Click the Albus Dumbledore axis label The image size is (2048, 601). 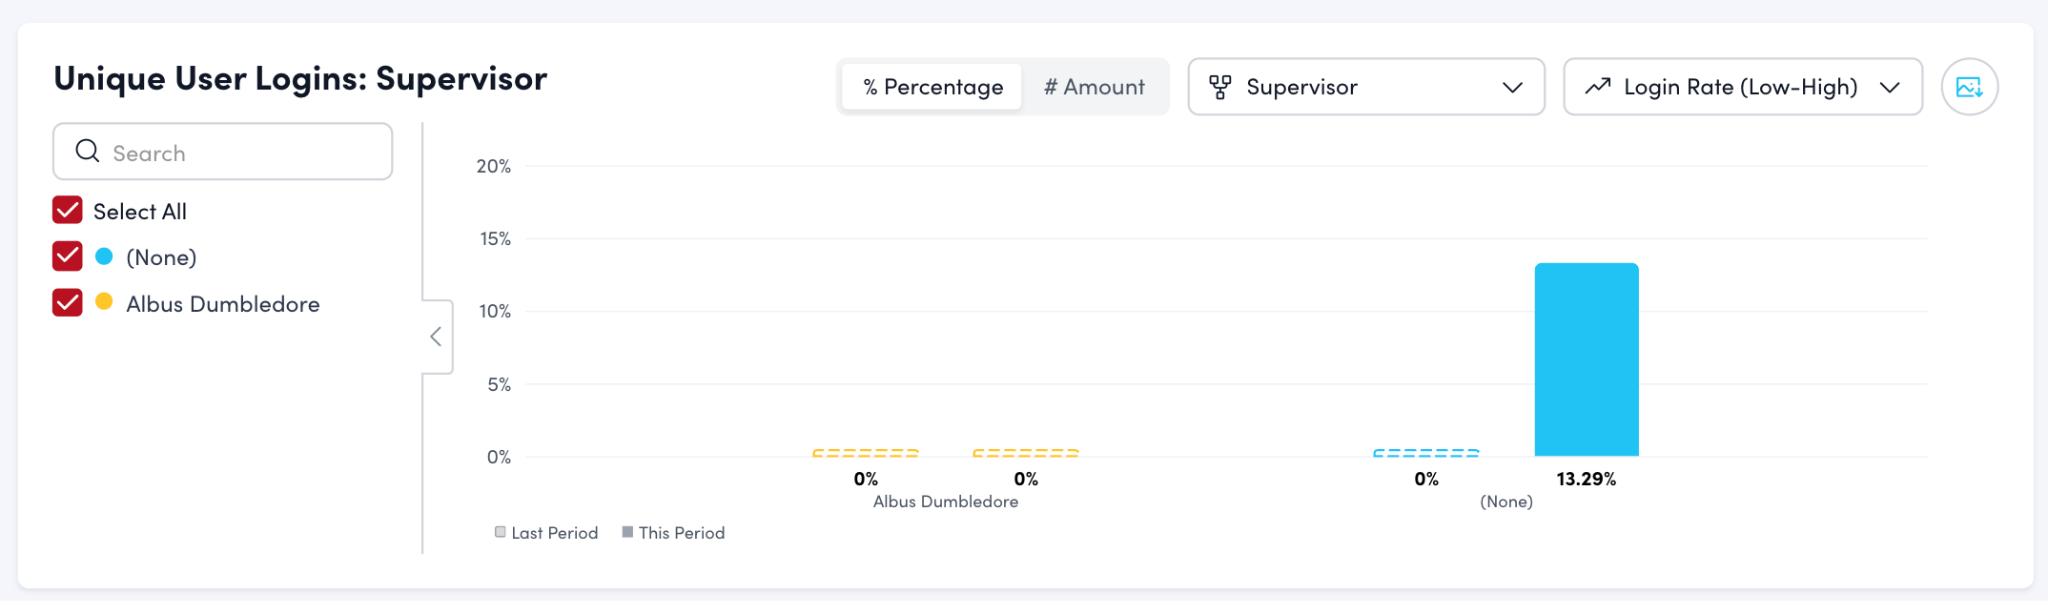945,502
